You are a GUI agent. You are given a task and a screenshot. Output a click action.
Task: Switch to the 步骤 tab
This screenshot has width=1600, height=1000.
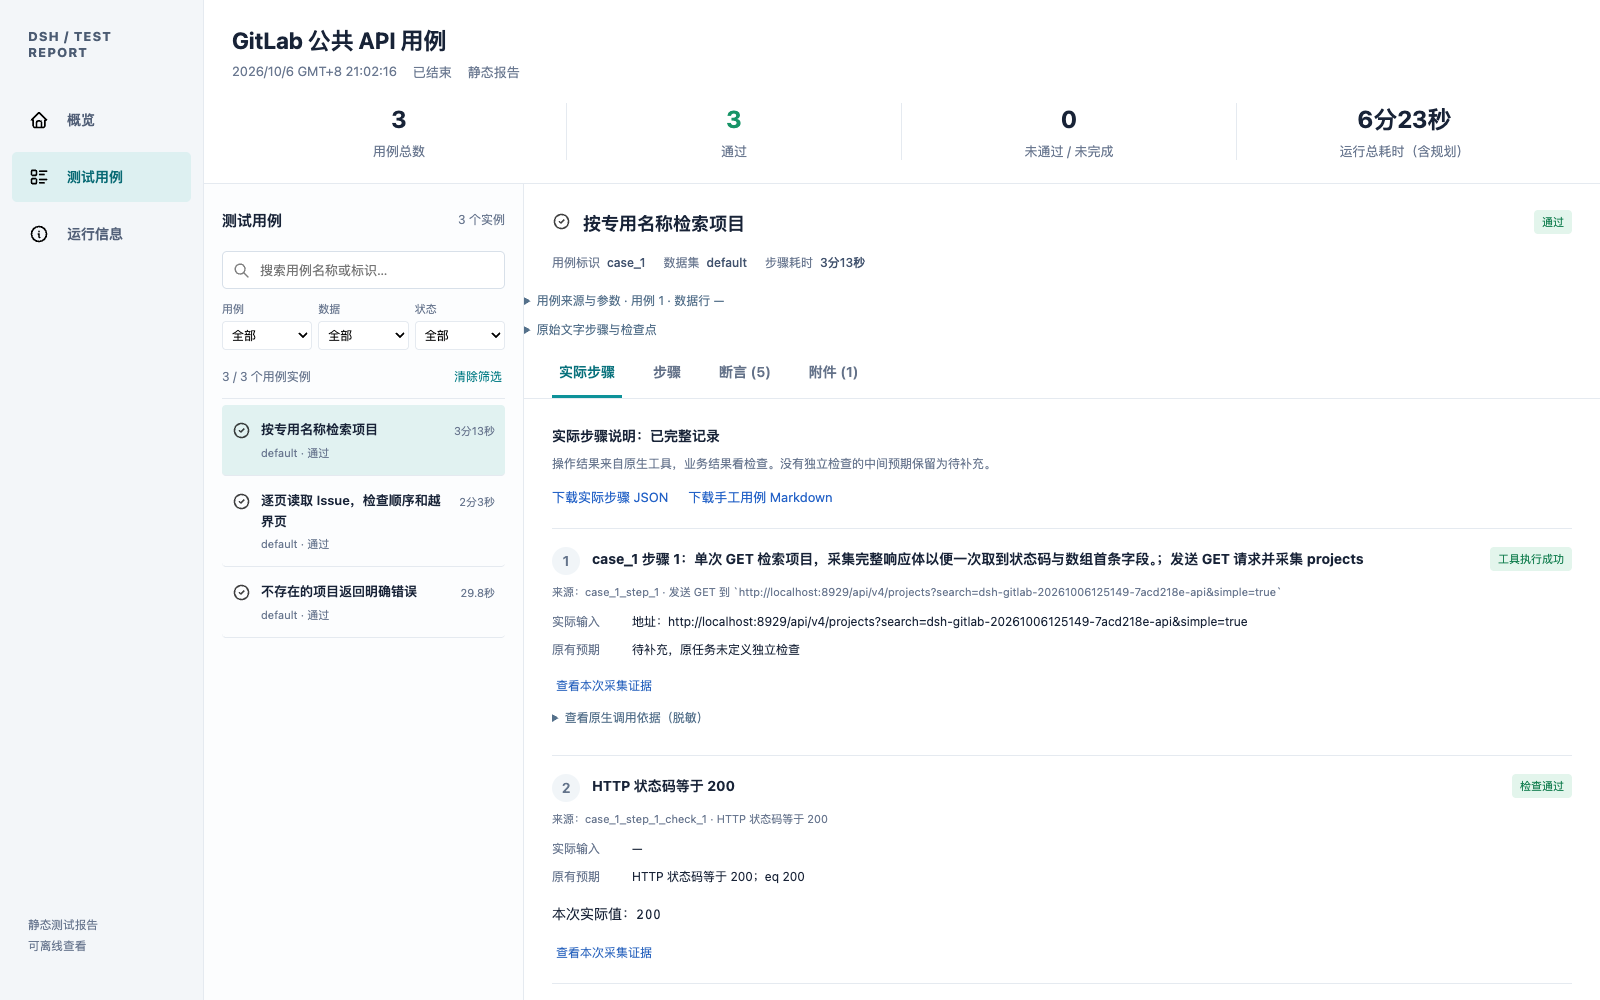tap(667, 372)
